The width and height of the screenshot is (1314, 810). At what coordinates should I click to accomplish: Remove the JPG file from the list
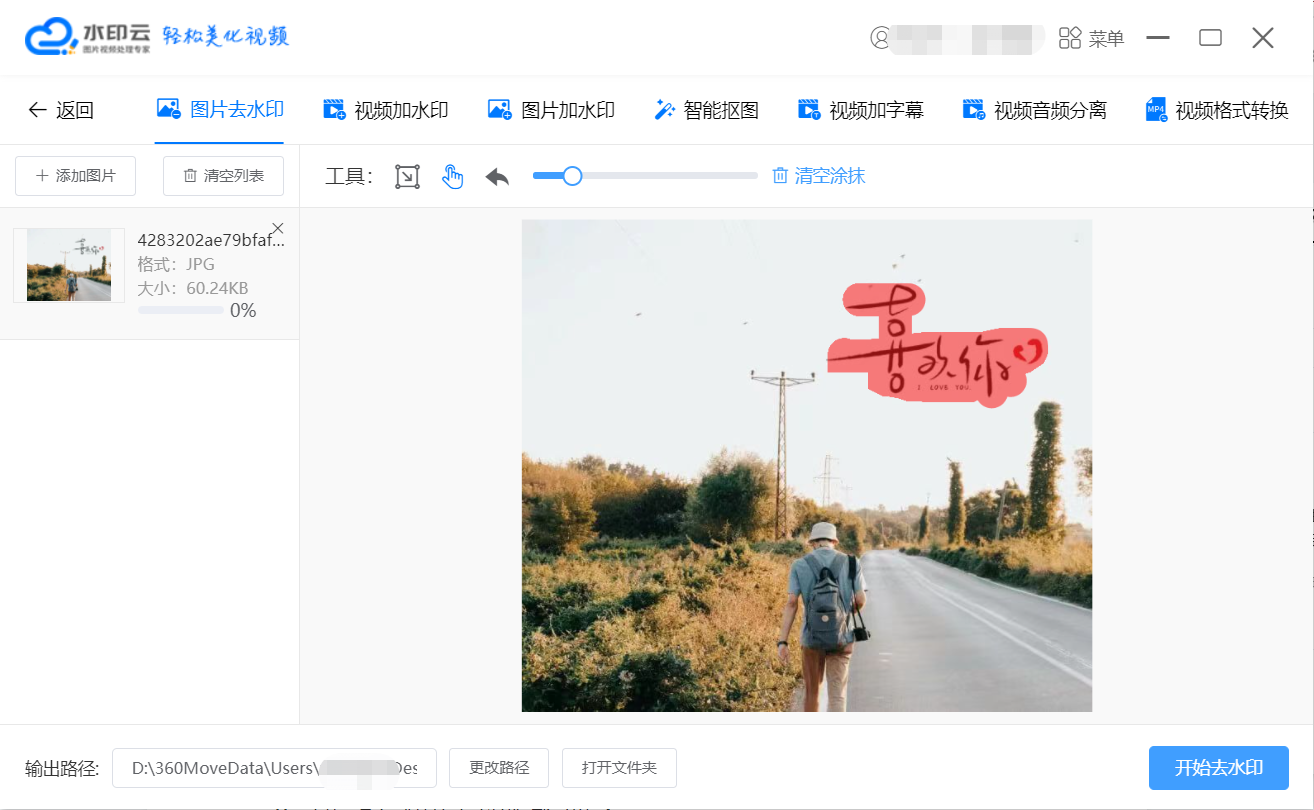click(x=278, y=228)
